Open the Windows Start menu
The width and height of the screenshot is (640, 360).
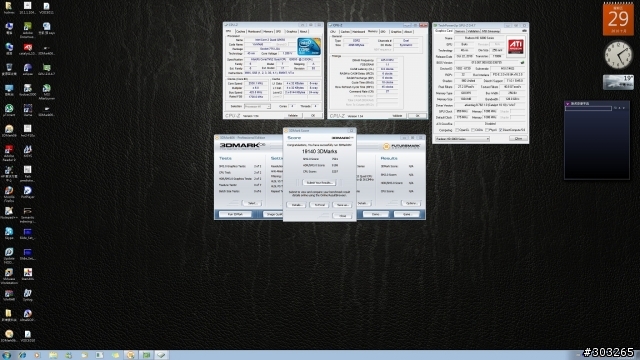click(6, 355)
